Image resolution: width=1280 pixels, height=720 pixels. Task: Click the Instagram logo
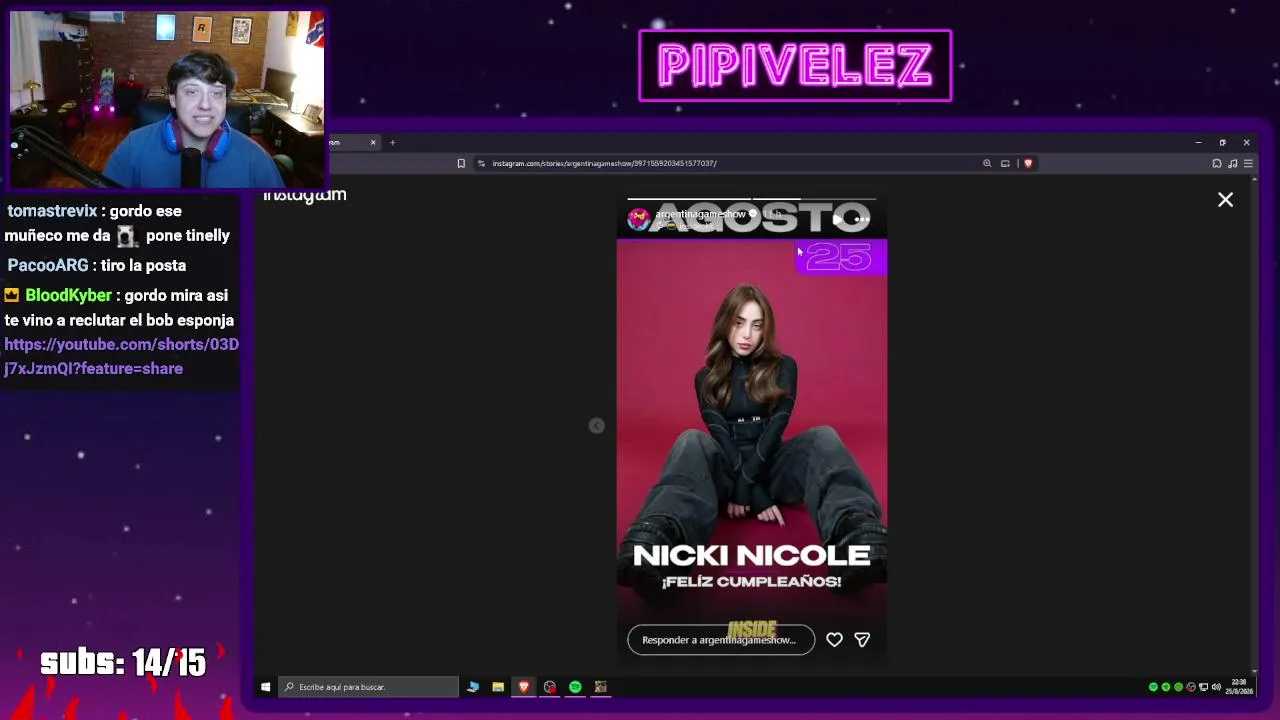[x=305, y=195]
